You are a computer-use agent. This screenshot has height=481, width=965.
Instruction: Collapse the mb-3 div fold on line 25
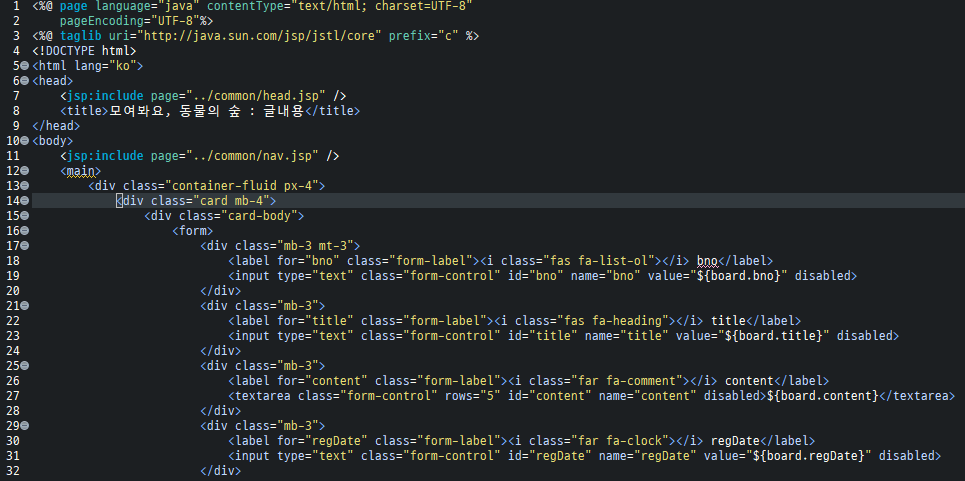click(25, 366)
